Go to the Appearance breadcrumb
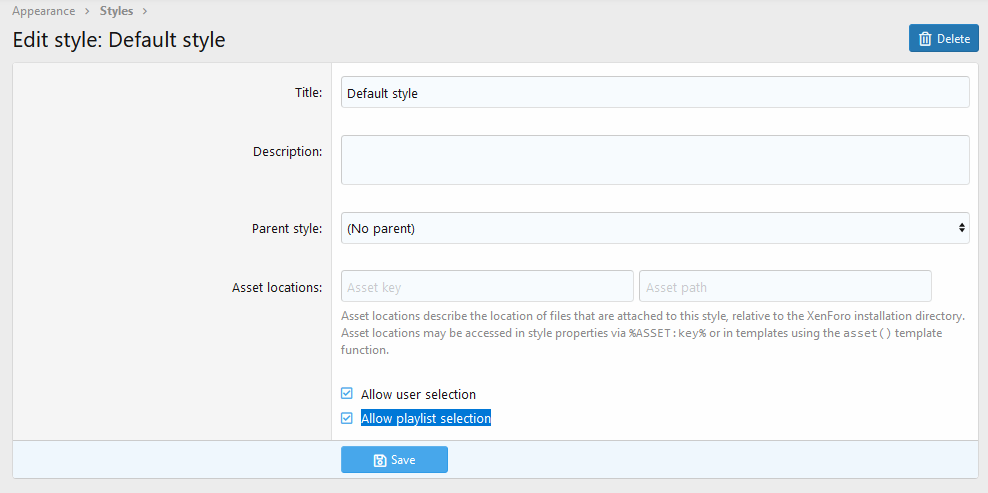The image size is (988, 493). [x=43, y=11]
